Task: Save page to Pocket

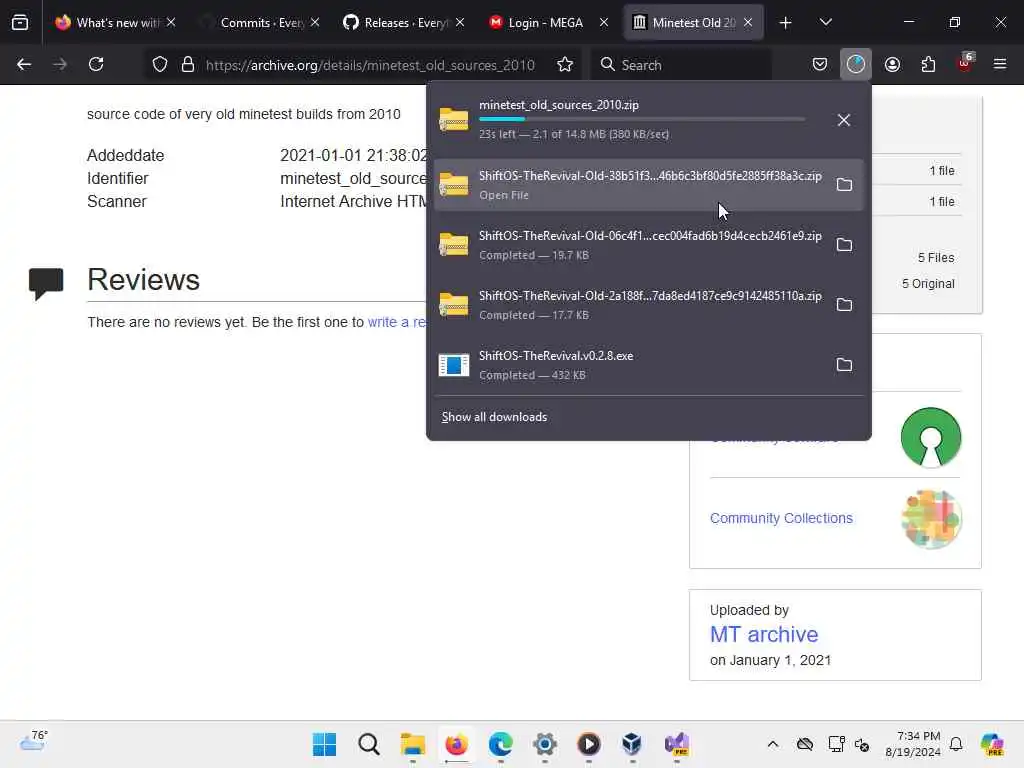Action: point(820,64)
